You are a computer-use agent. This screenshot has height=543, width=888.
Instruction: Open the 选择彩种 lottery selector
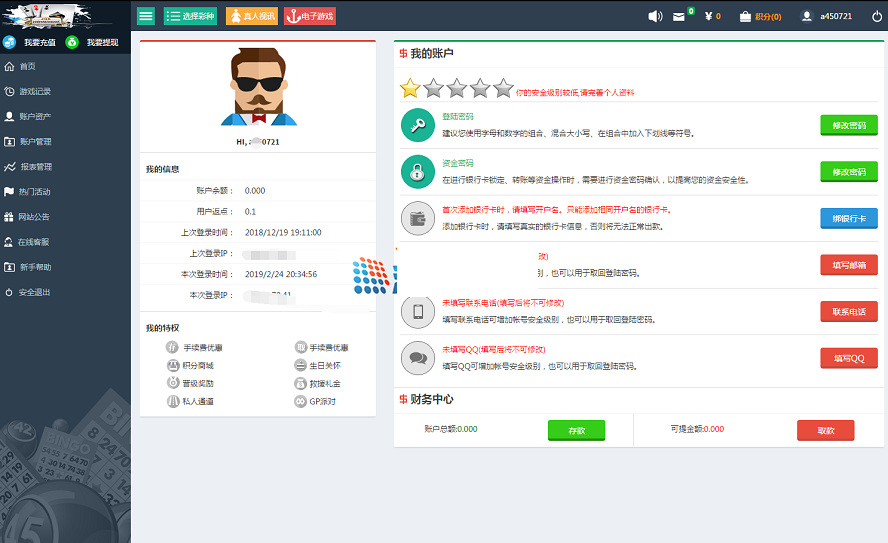pyautogui.click(x=190, y=16)
